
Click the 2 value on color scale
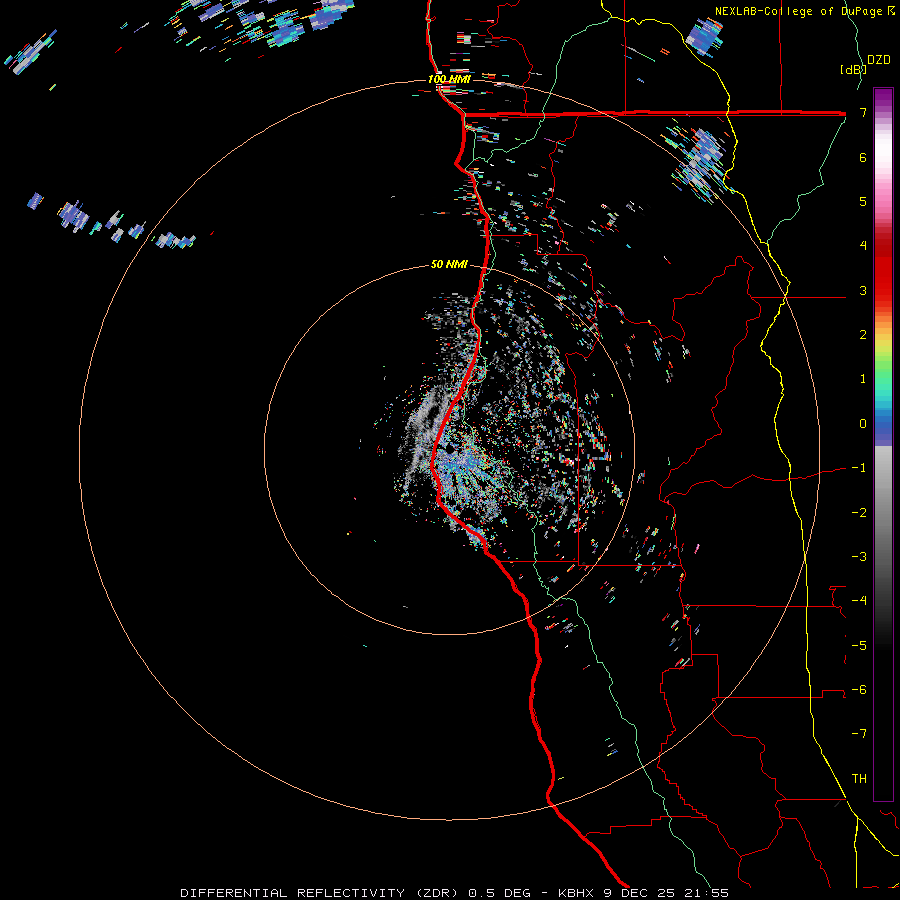[x=863, y=335]
